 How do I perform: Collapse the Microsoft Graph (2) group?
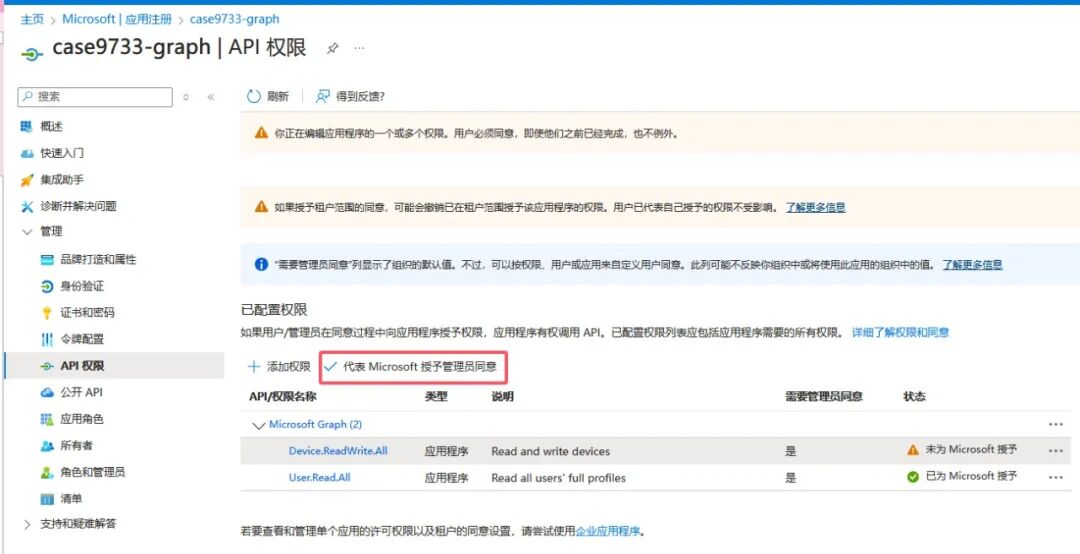[258, 425]
